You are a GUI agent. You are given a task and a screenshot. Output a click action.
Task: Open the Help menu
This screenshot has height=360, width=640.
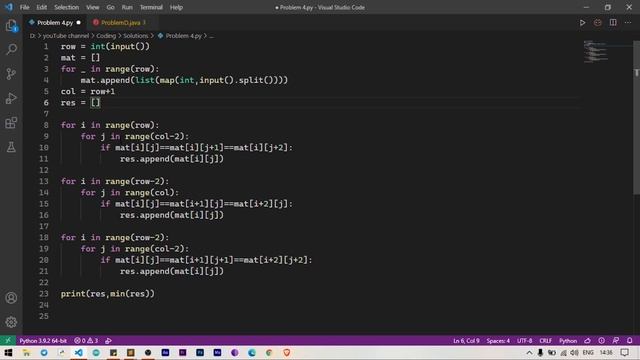pos(176,7)
